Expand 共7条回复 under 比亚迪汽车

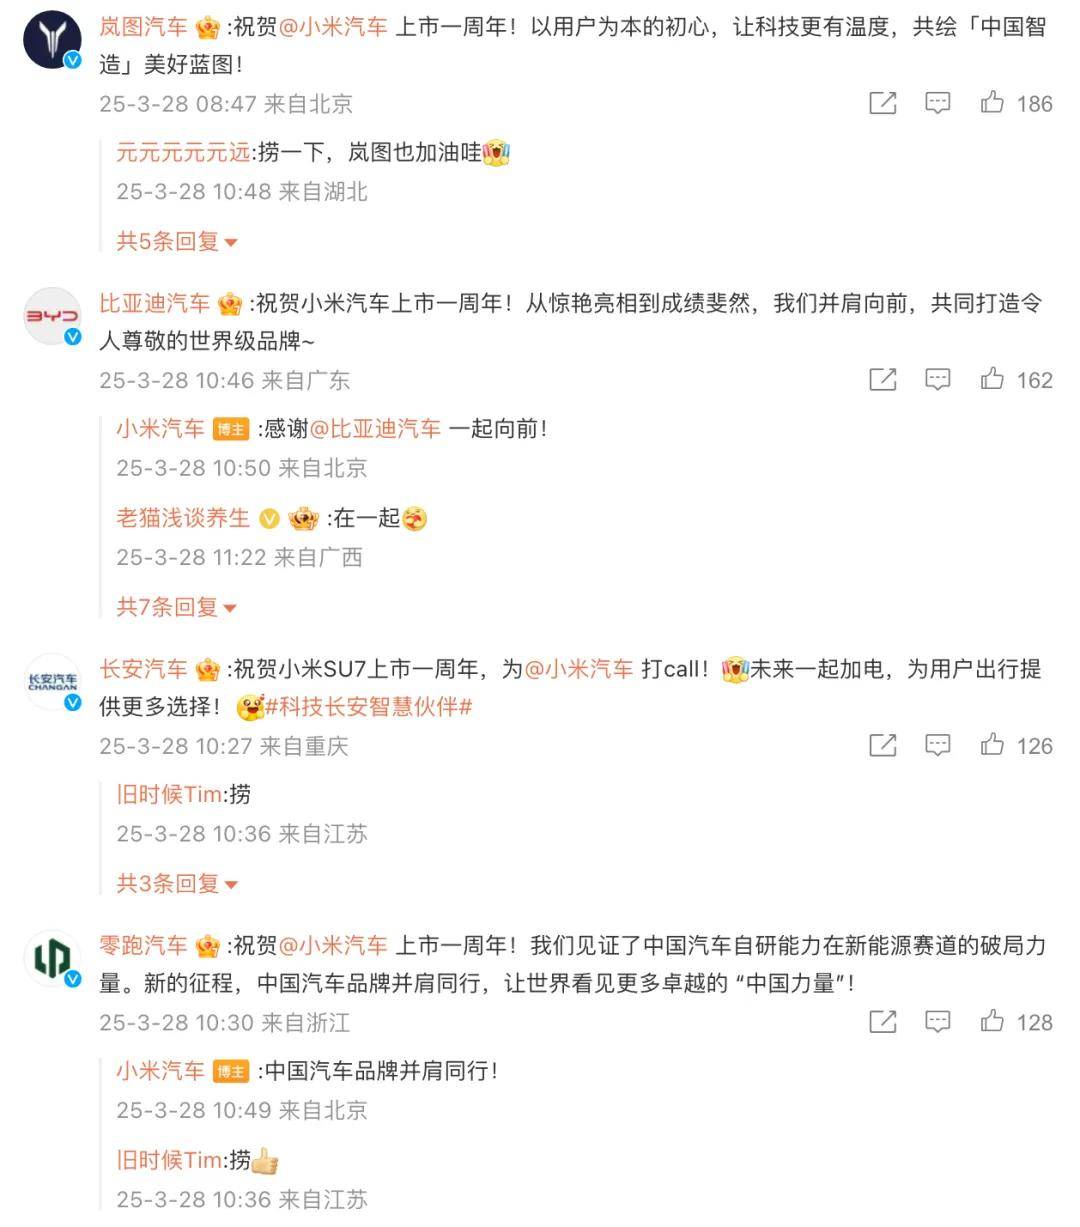(177, 606)
